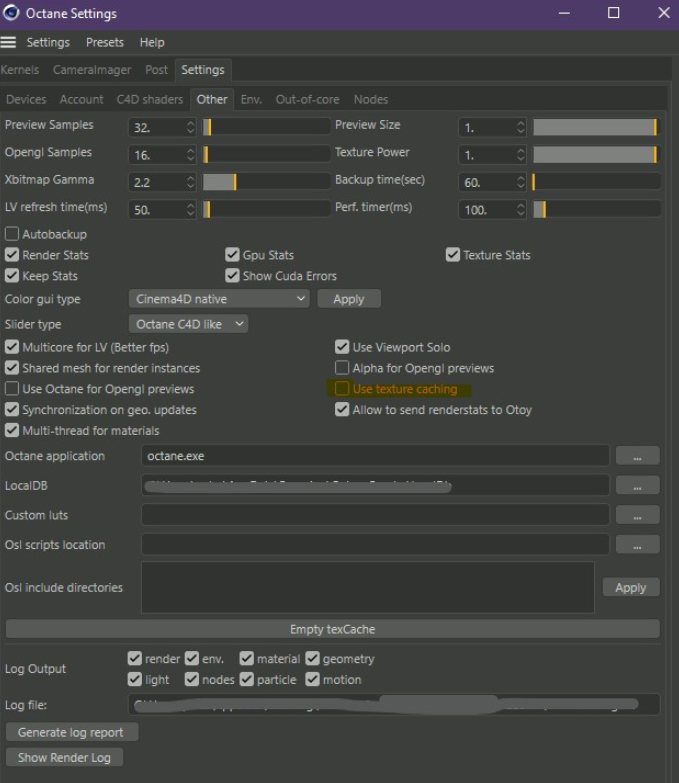679x783 pixels.
Task: Enable the Autobackup checkbox
Action: tap(12, 234)
